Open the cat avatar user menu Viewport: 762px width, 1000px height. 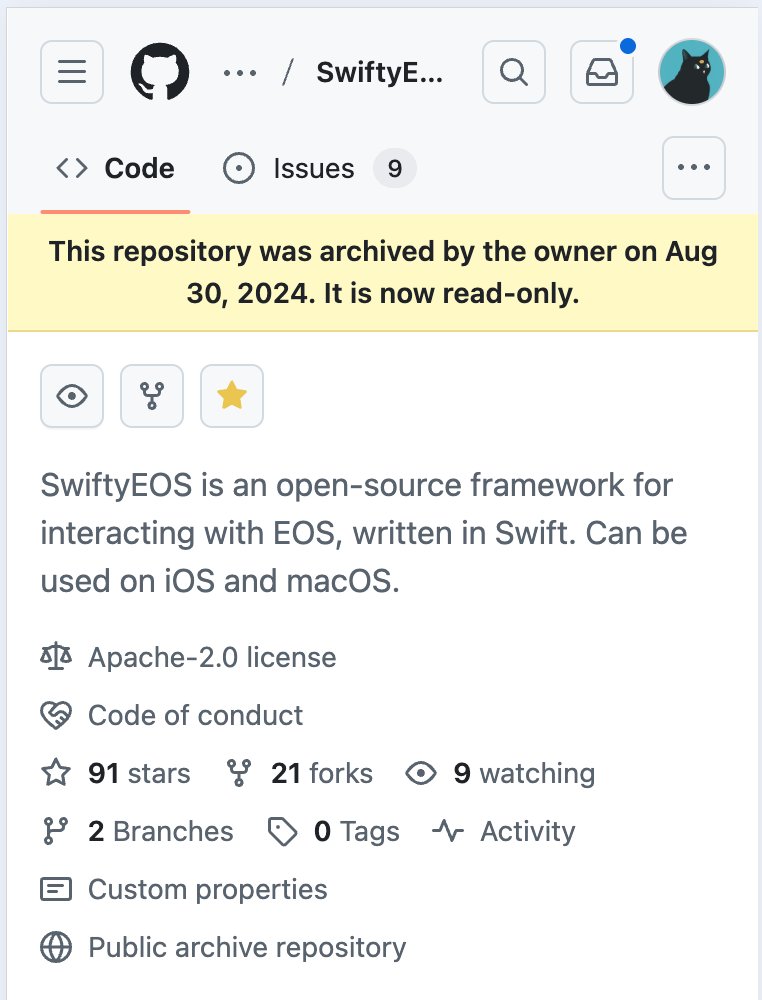pyautogui.click(x=692, y=72)
